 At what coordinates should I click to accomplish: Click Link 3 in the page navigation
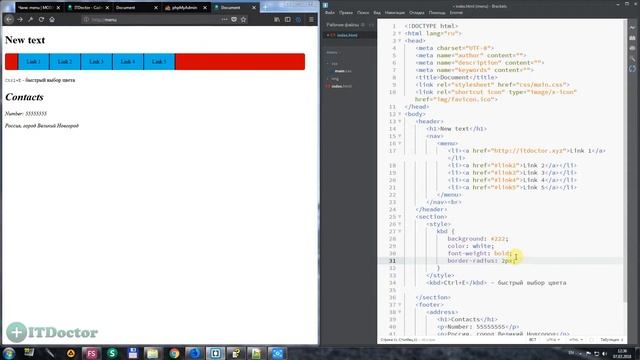pyautogui.click(x=96, y=62)
